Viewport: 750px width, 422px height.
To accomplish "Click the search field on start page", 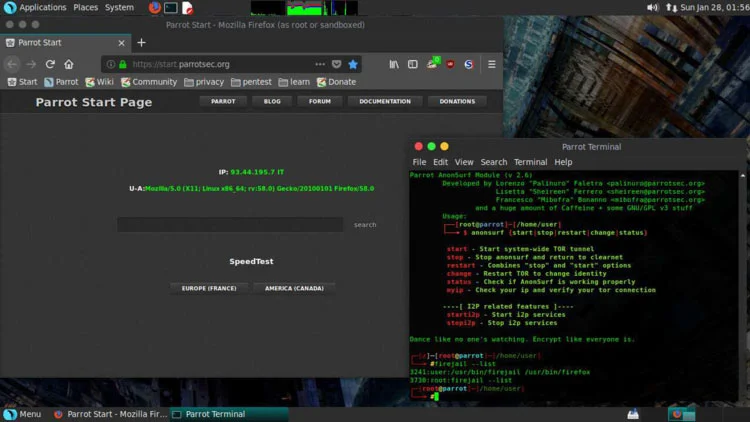I will coord(230,225).
